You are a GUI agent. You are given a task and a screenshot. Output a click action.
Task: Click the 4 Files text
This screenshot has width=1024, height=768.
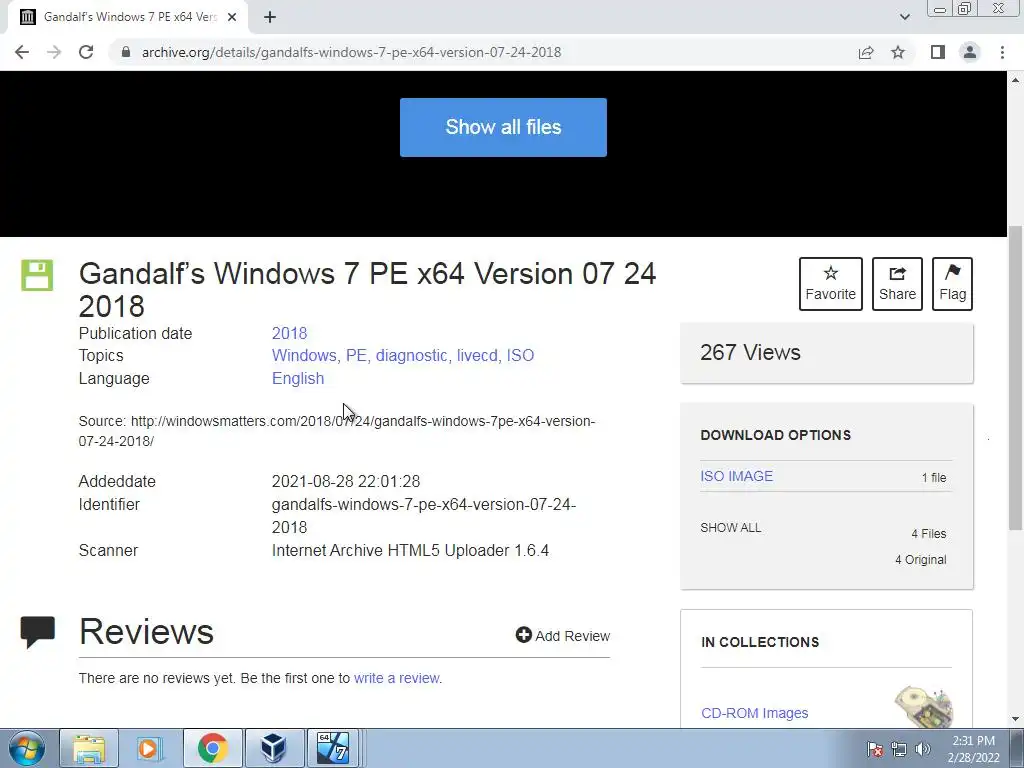pyautogui.click(x=929, y=534)
